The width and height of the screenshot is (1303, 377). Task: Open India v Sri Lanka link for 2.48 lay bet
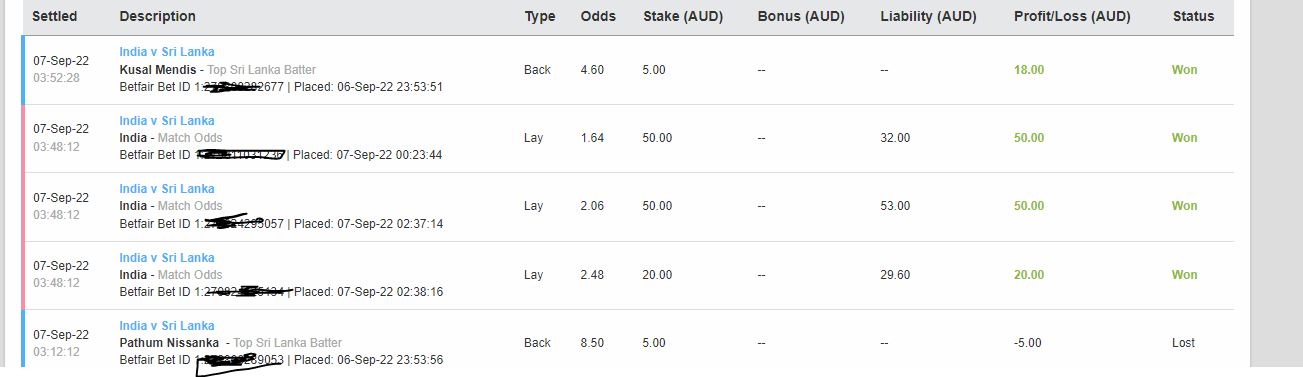tap(166, 258)
